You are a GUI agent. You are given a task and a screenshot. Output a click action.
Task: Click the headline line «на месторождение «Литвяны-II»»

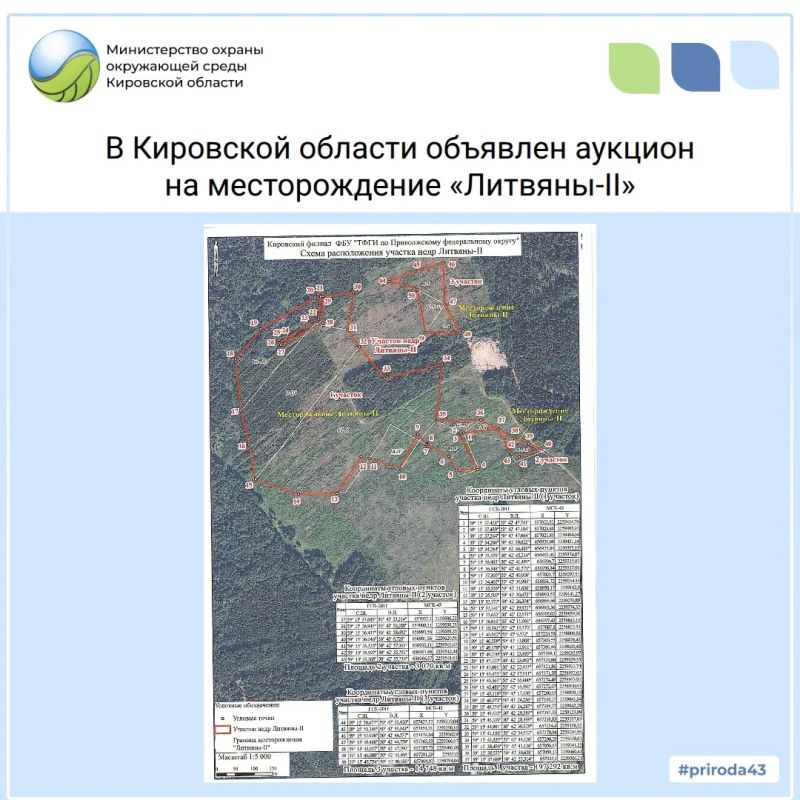pos(400,186)
